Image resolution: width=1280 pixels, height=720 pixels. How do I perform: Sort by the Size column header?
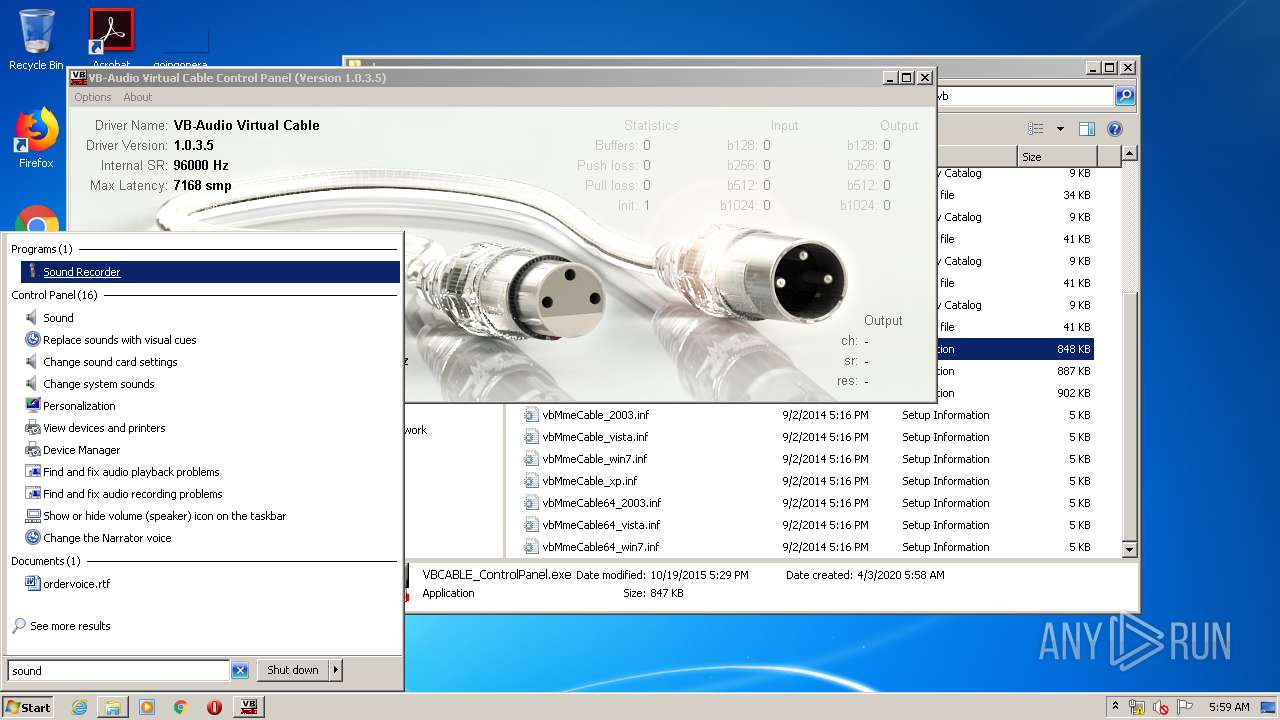click(1056, 156)
